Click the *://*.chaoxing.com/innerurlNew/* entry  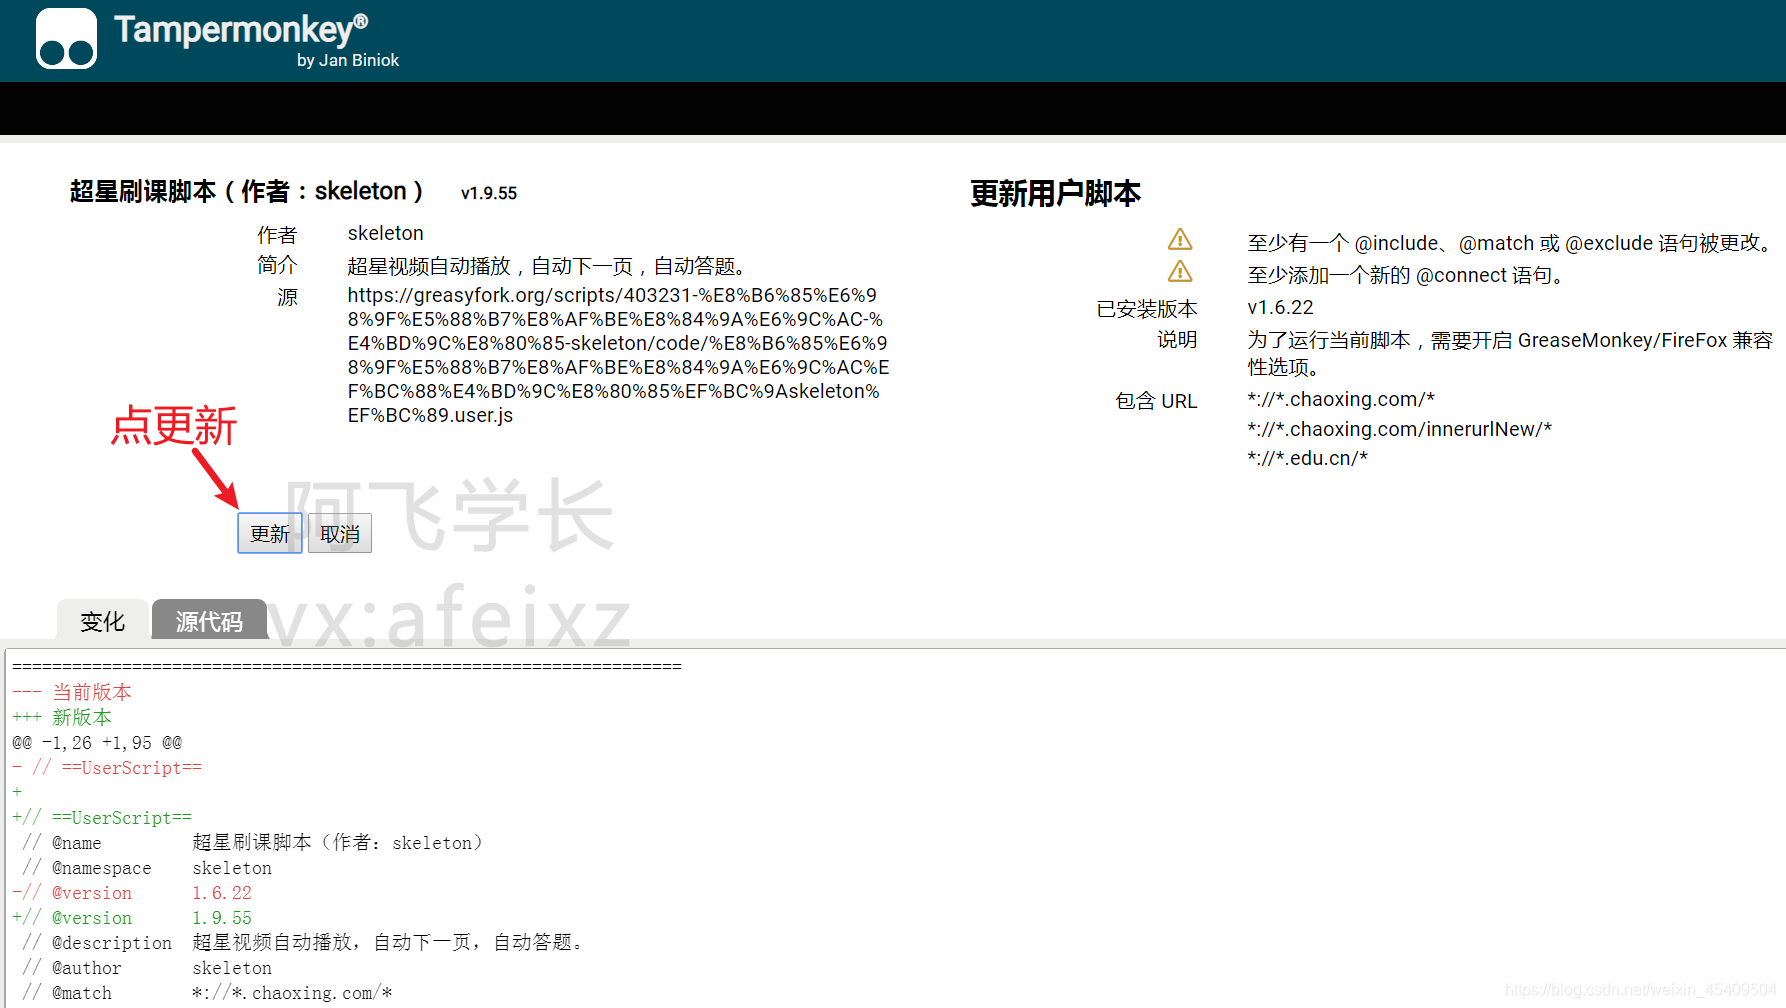1400,429
